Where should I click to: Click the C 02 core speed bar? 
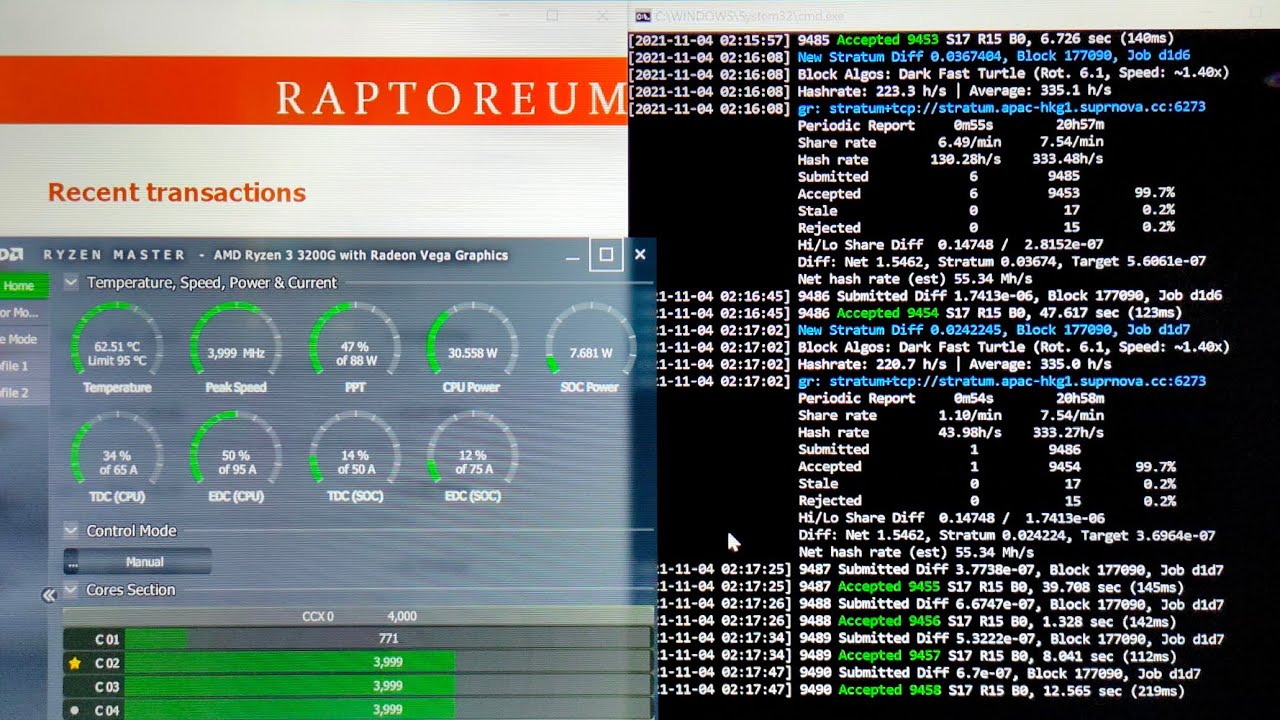click(x=388, y=663)
